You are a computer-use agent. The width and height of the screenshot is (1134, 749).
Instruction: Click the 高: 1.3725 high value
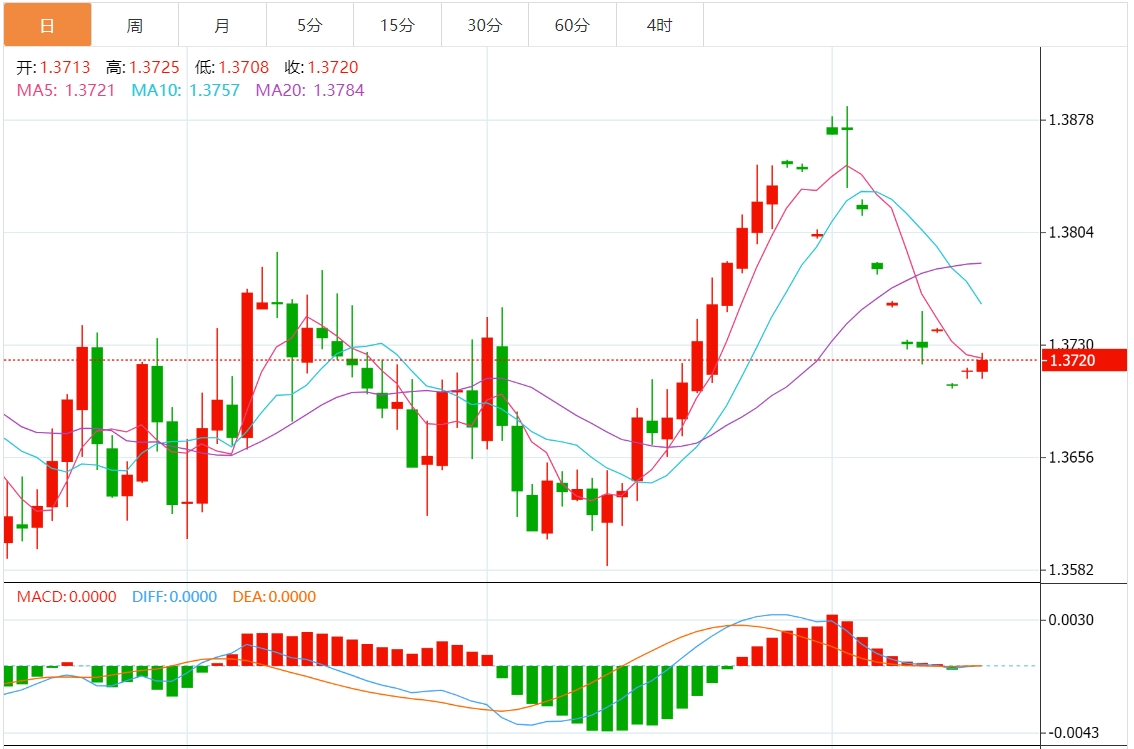142,67
